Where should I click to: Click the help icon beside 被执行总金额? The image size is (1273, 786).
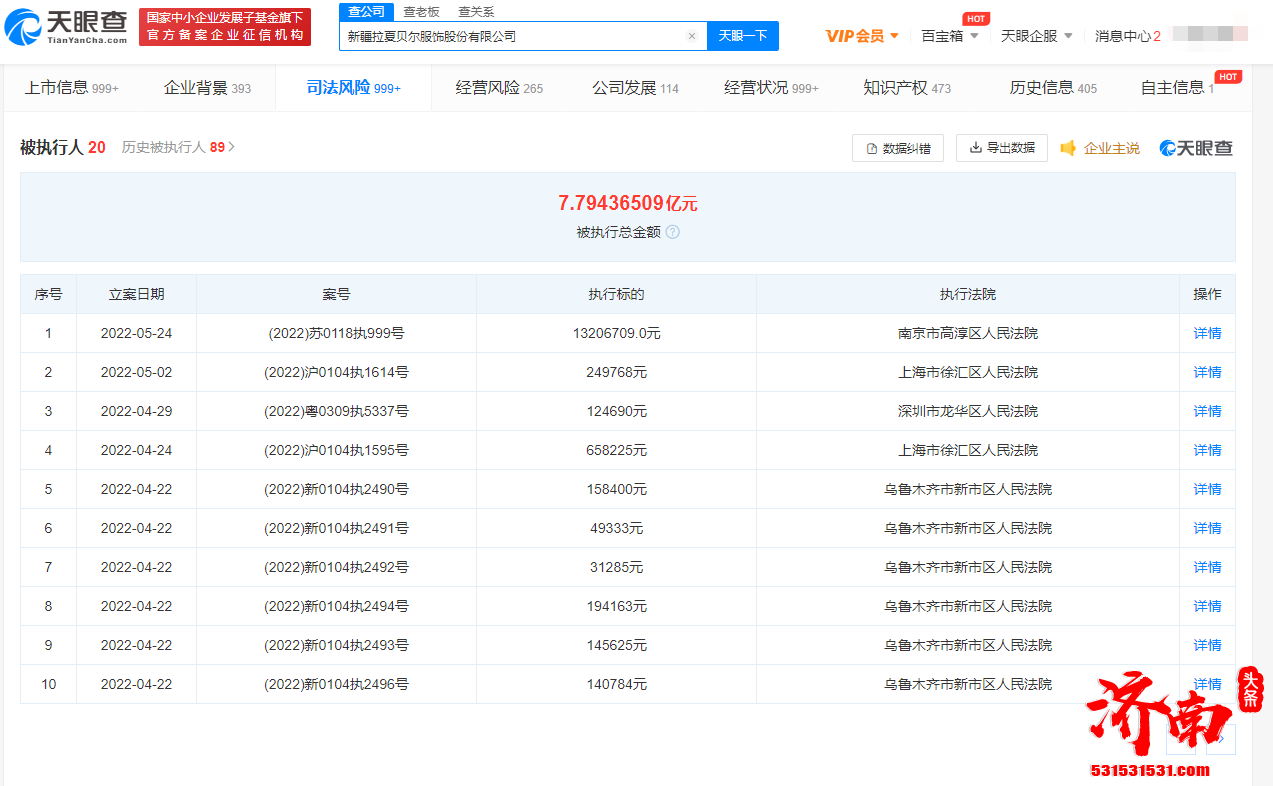tap(673, 232)
